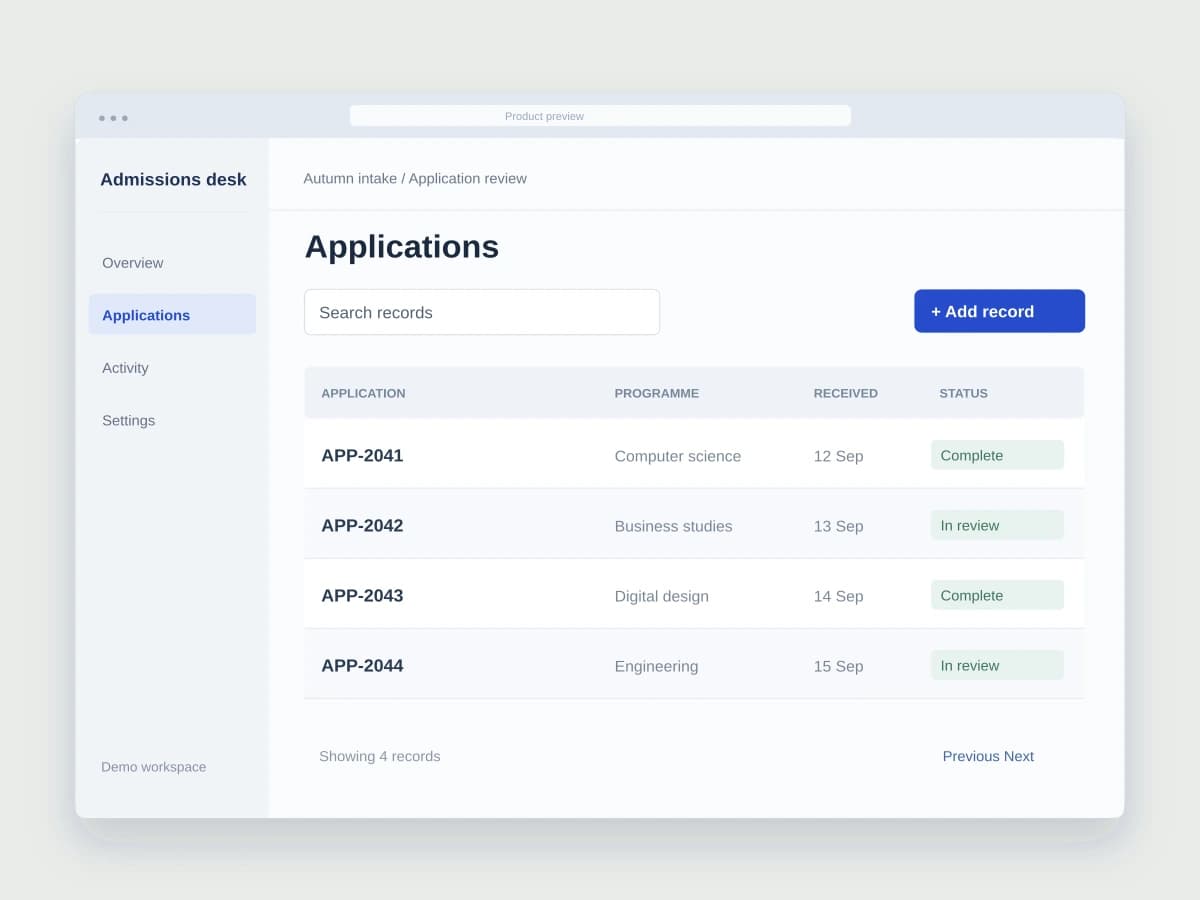Click the 14 Sep received date
The image size is (1200, 900).
tap(838, 596)
